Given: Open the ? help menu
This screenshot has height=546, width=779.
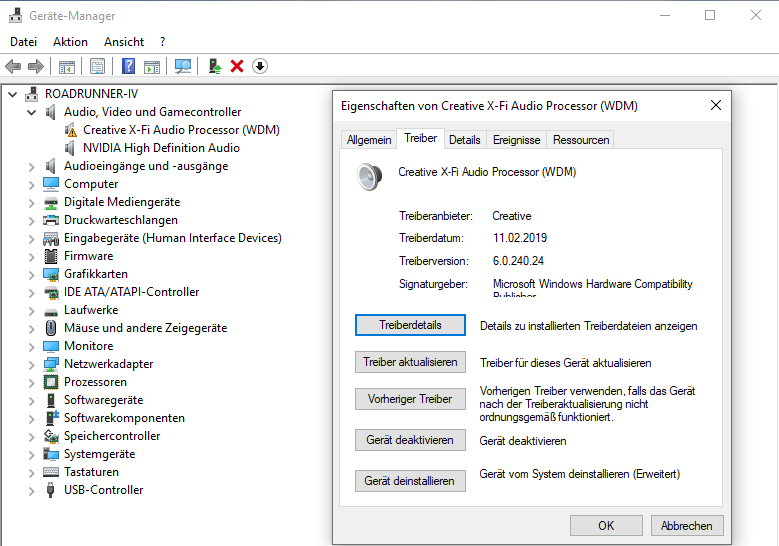Looking at the screenshot, I should (x=162, y=42).
